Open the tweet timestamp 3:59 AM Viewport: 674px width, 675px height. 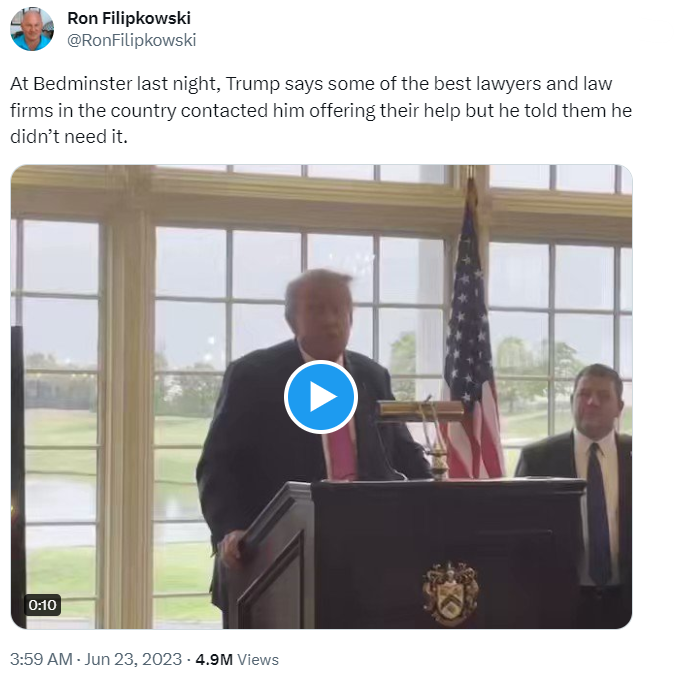tap(41, 659)
